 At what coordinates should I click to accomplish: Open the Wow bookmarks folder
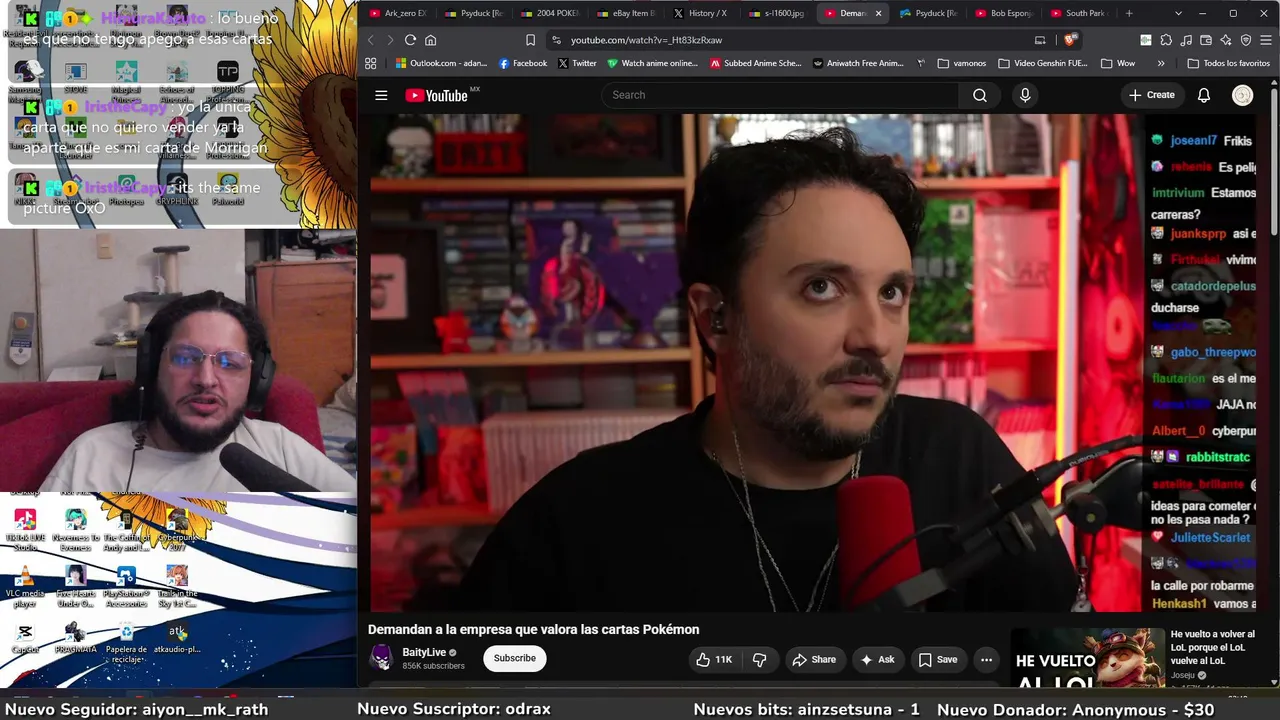pos(1118,63)
